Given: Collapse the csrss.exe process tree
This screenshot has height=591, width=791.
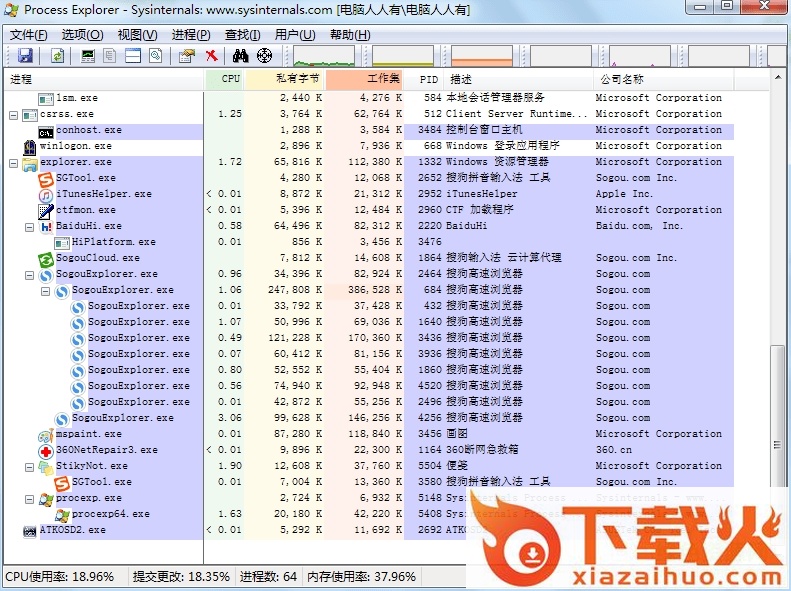Looking at the screenshot, I should tap(13, 114).
